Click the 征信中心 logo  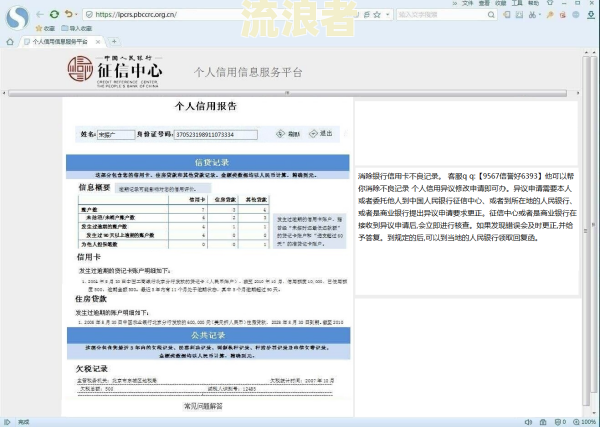pos(115,71)
